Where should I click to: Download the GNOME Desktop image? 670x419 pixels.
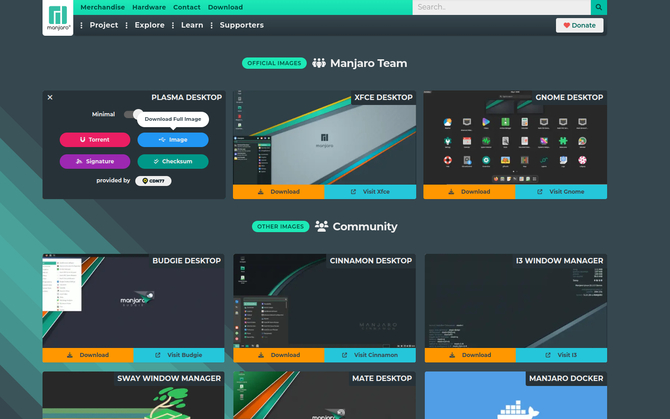click(x=469, y=192)
